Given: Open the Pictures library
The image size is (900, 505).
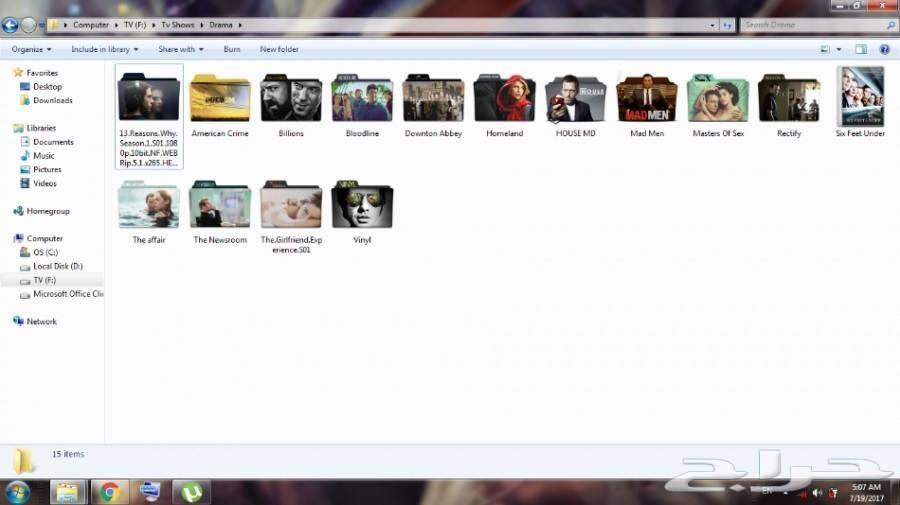Looking at the screenshot, I should (x=47, y=169).
